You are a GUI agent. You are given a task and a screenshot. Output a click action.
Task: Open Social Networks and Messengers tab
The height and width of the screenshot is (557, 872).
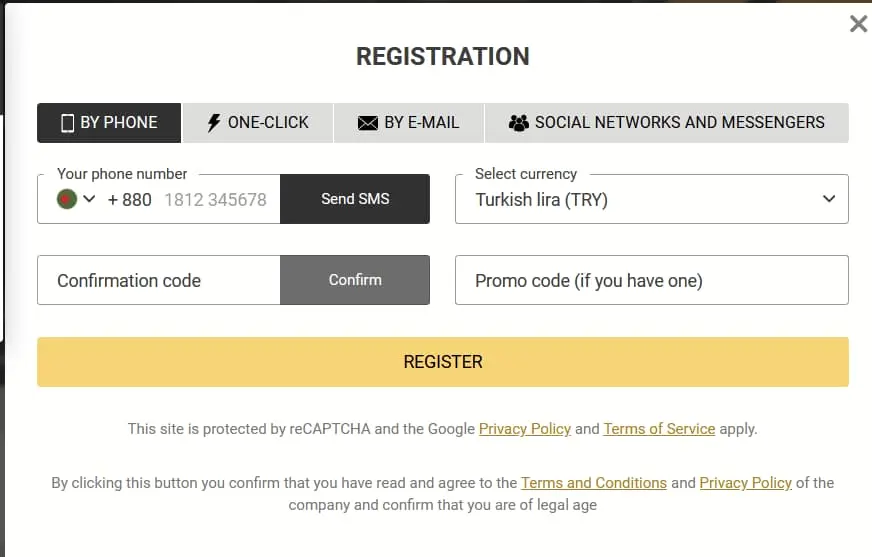point(667,123)
